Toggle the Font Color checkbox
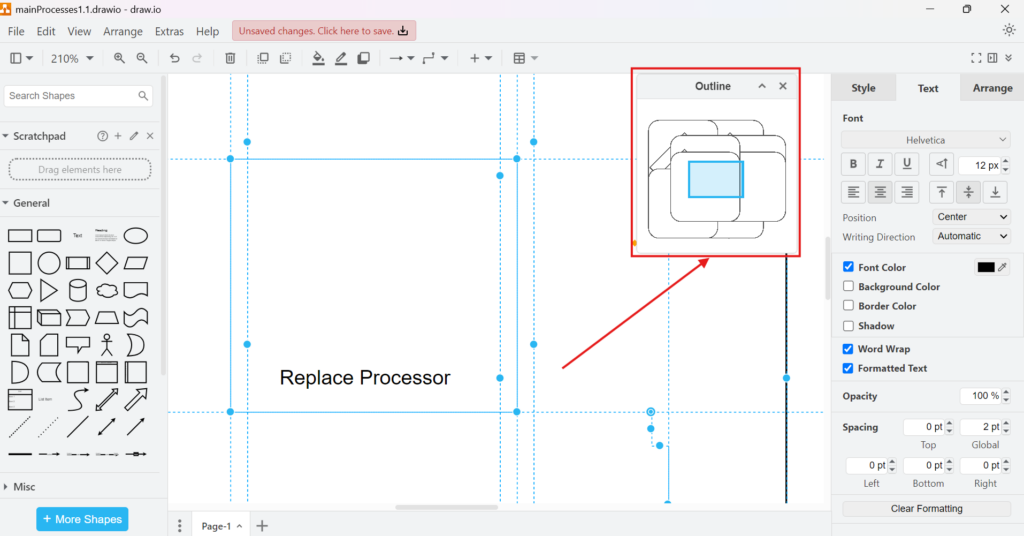This screenshot has height=536, width=1024. pyautogui.click(x=848, y=266)
